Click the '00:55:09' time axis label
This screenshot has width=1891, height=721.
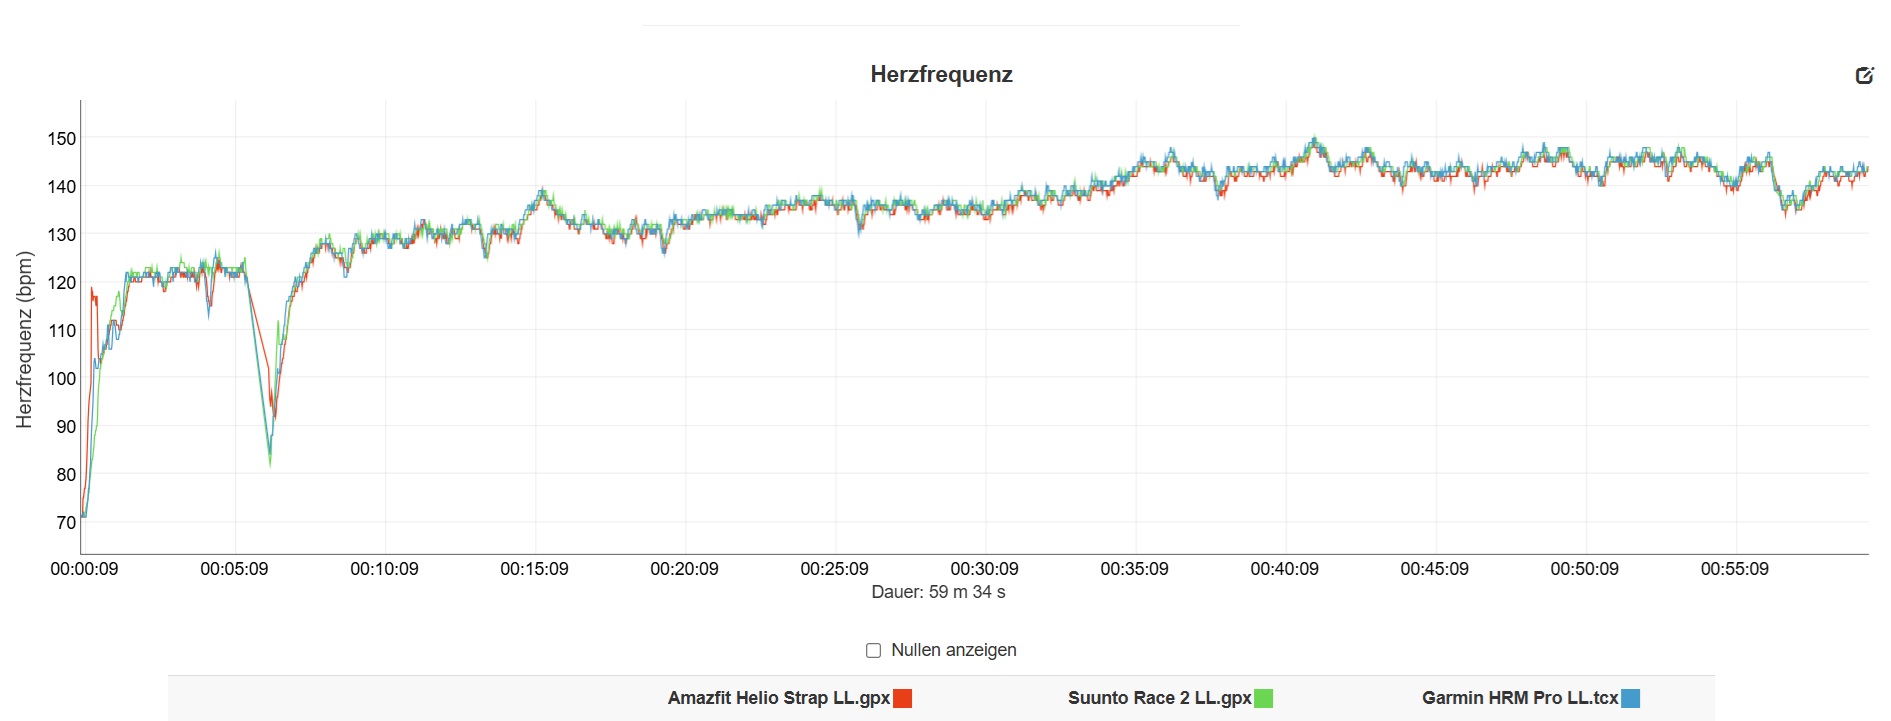coord(1734,569)
